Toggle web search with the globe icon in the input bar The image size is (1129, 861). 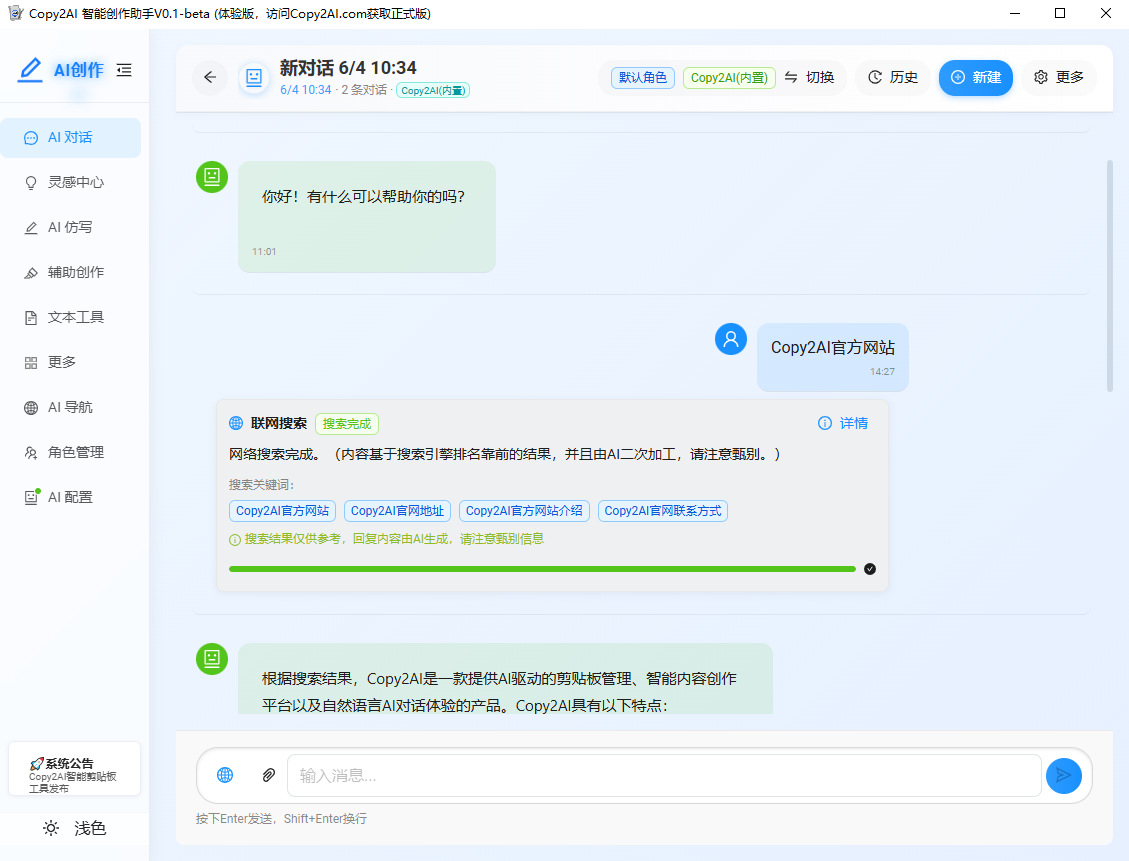click(225, 775)
